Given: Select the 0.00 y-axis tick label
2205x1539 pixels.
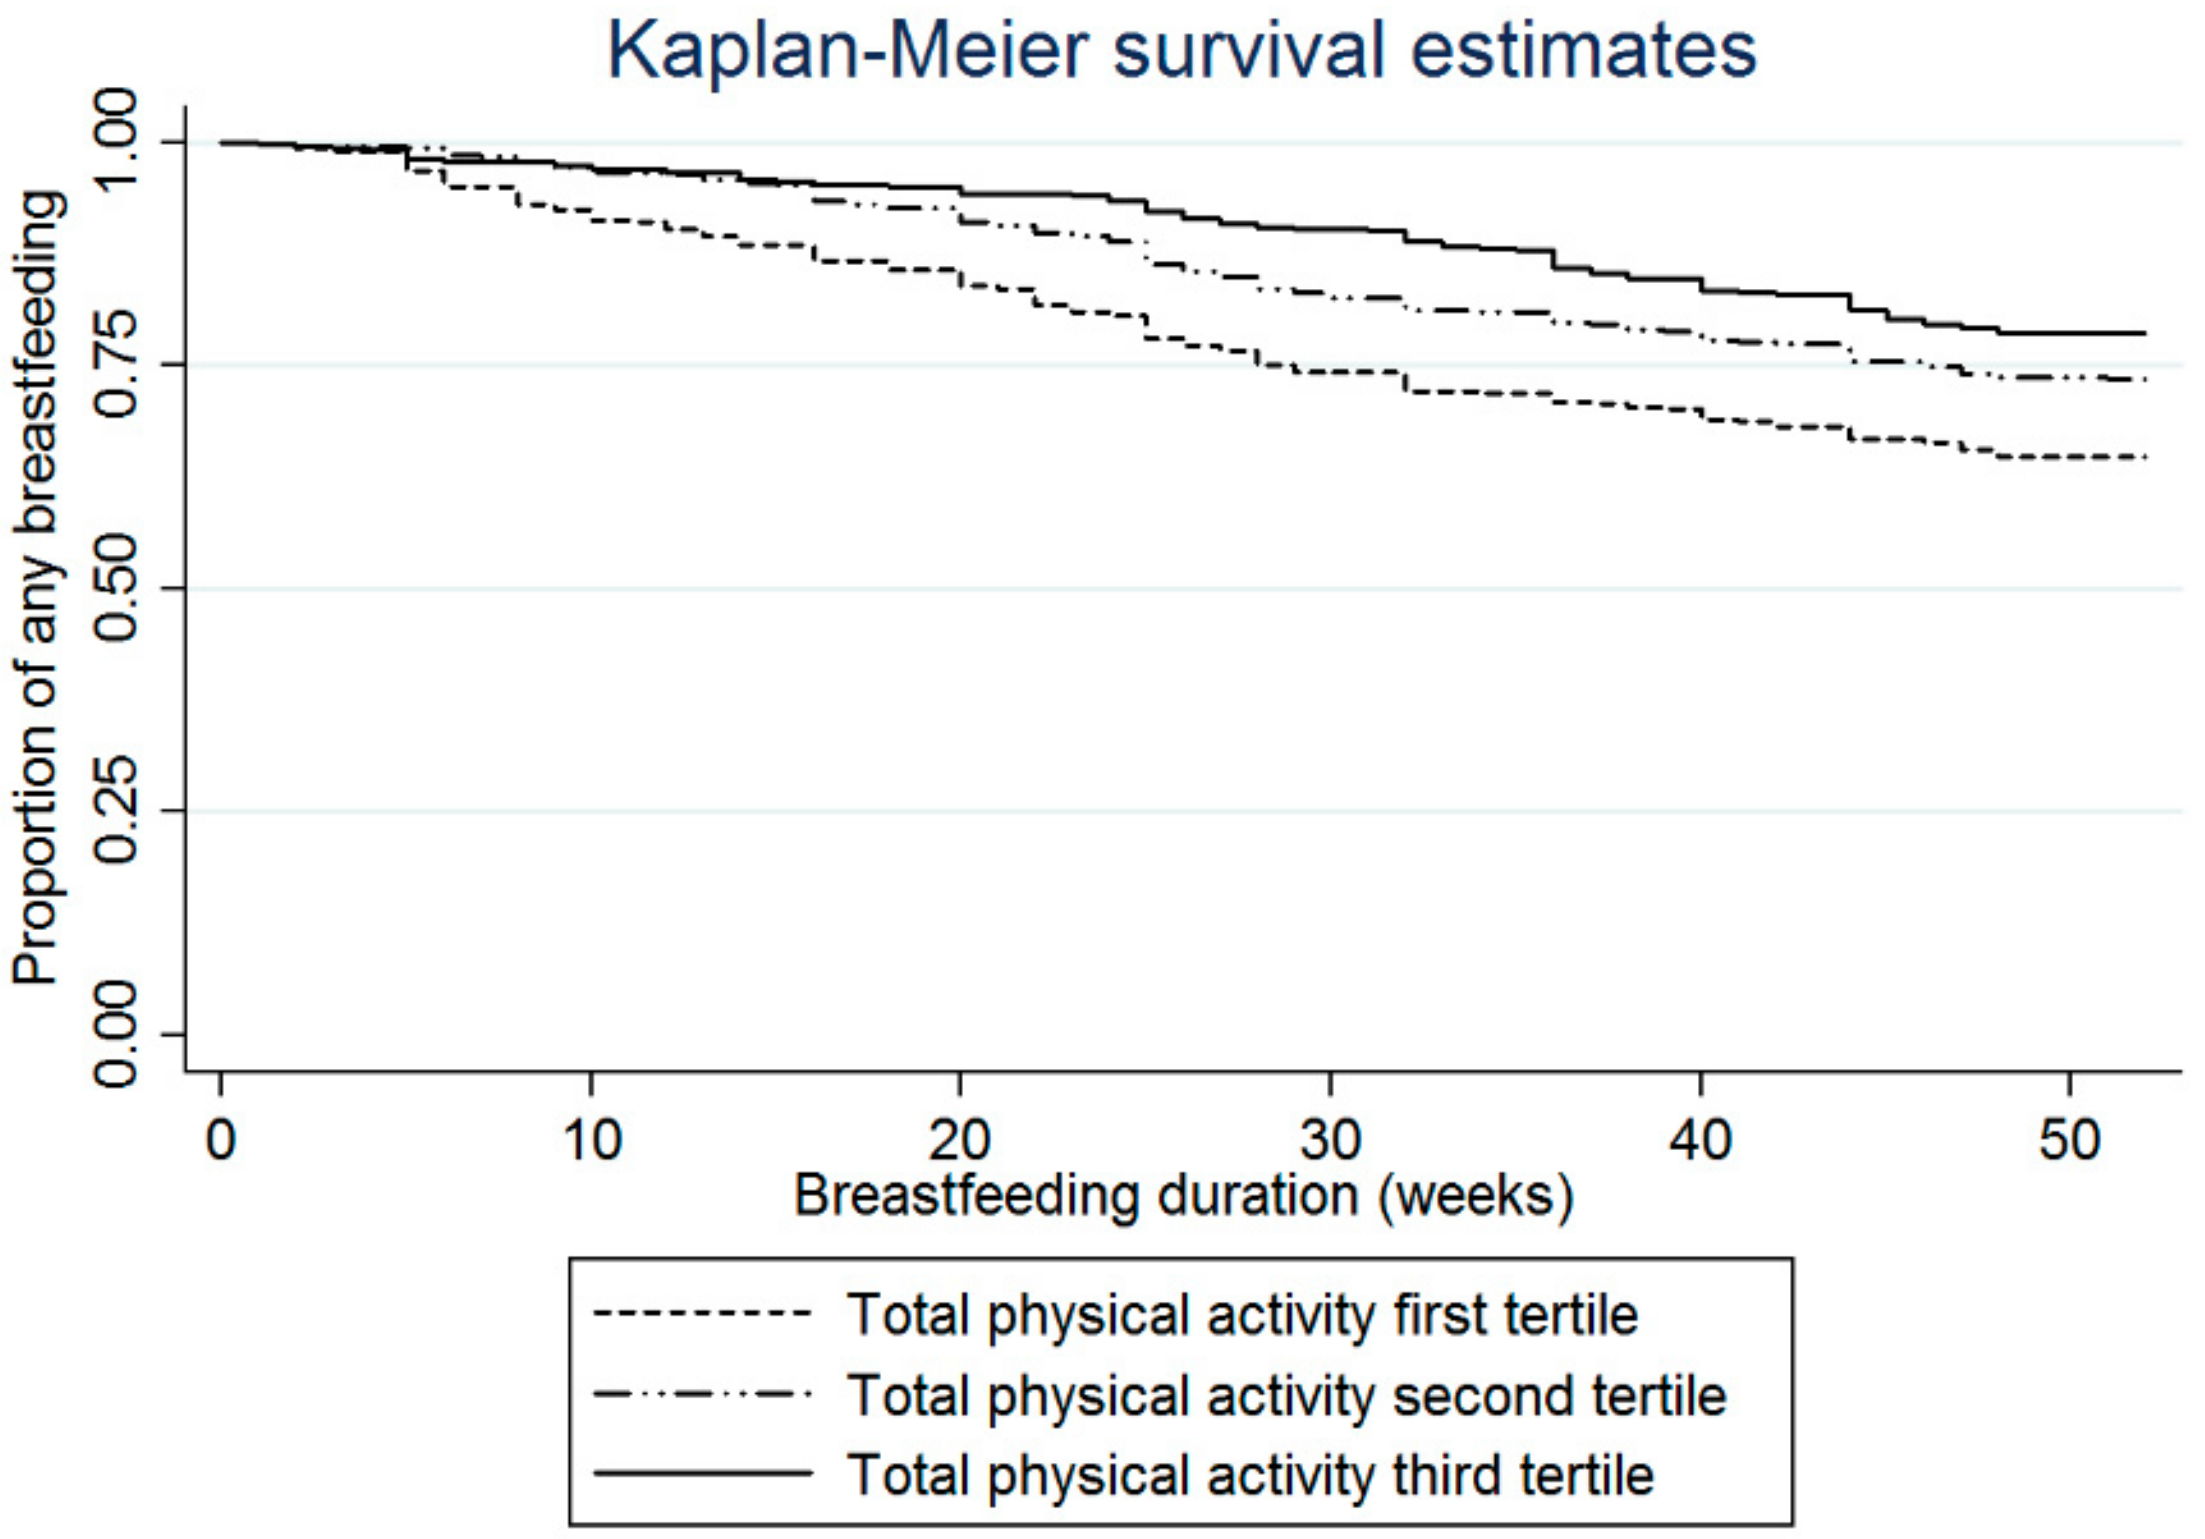Looking at the screenshot, I should pos(114,1034).
